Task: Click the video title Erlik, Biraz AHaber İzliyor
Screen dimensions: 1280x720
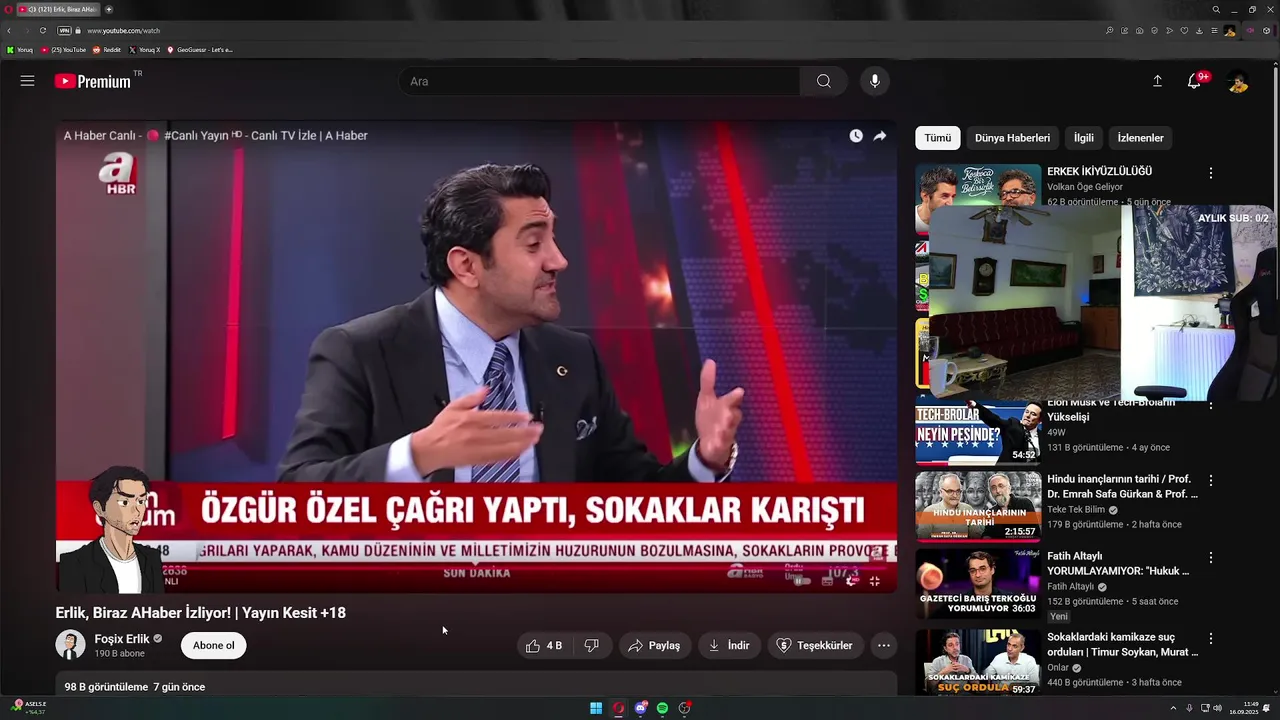Action: coord(200,613)
